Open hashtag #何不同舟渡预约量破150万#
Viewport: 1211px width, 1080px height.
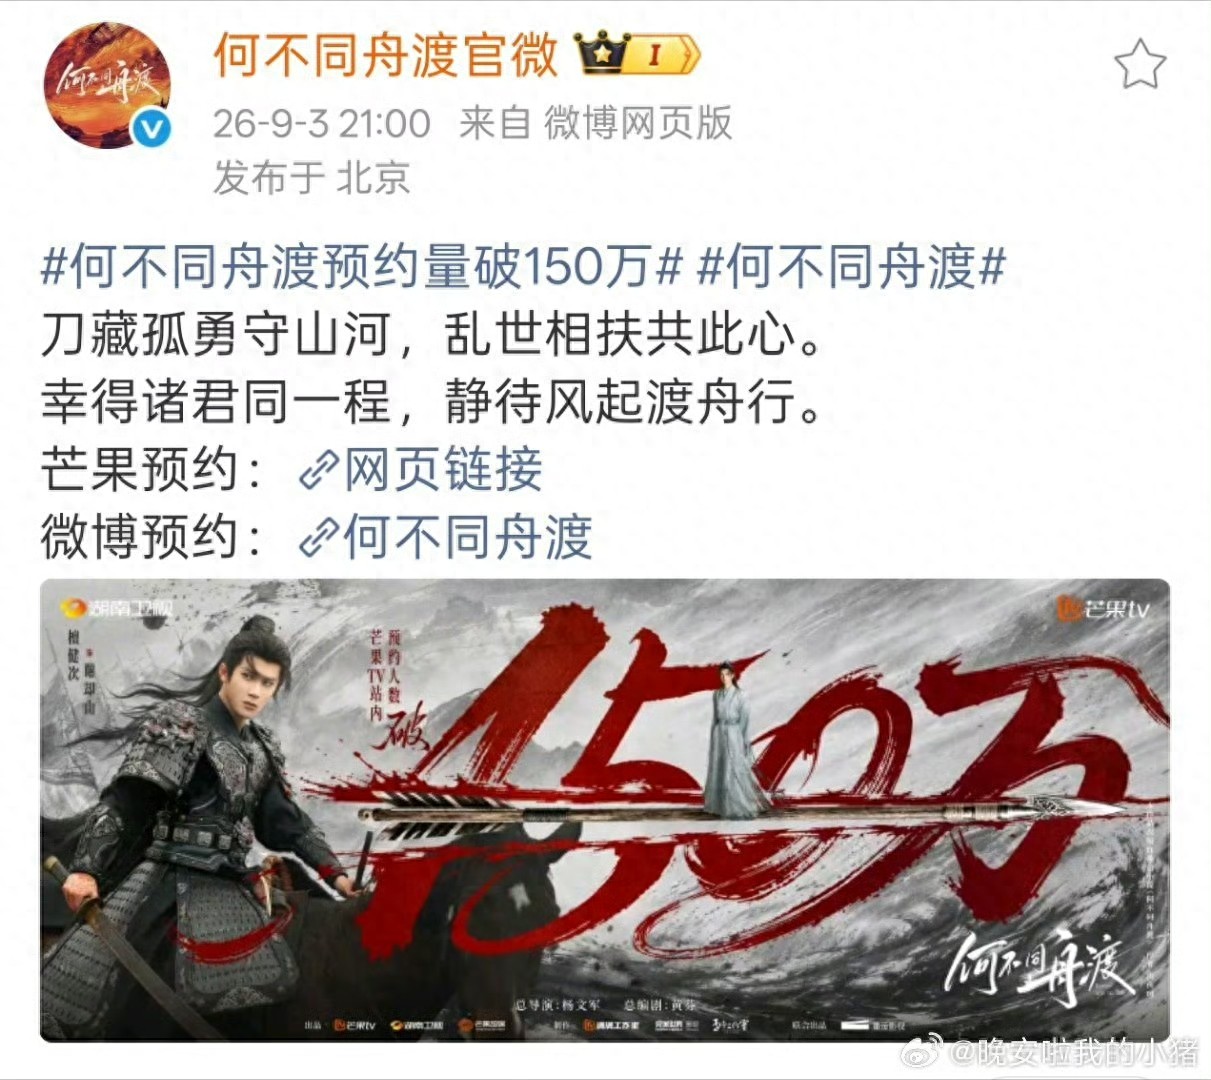click(x=362, y=267)
